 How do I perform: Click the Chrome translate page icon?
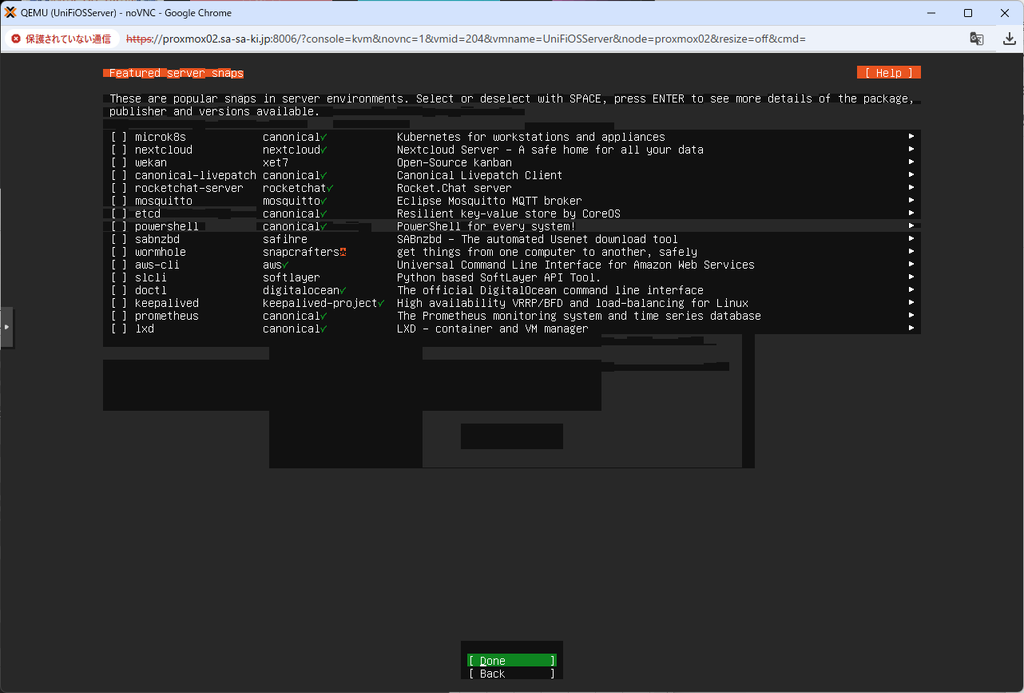coord(976,39)
